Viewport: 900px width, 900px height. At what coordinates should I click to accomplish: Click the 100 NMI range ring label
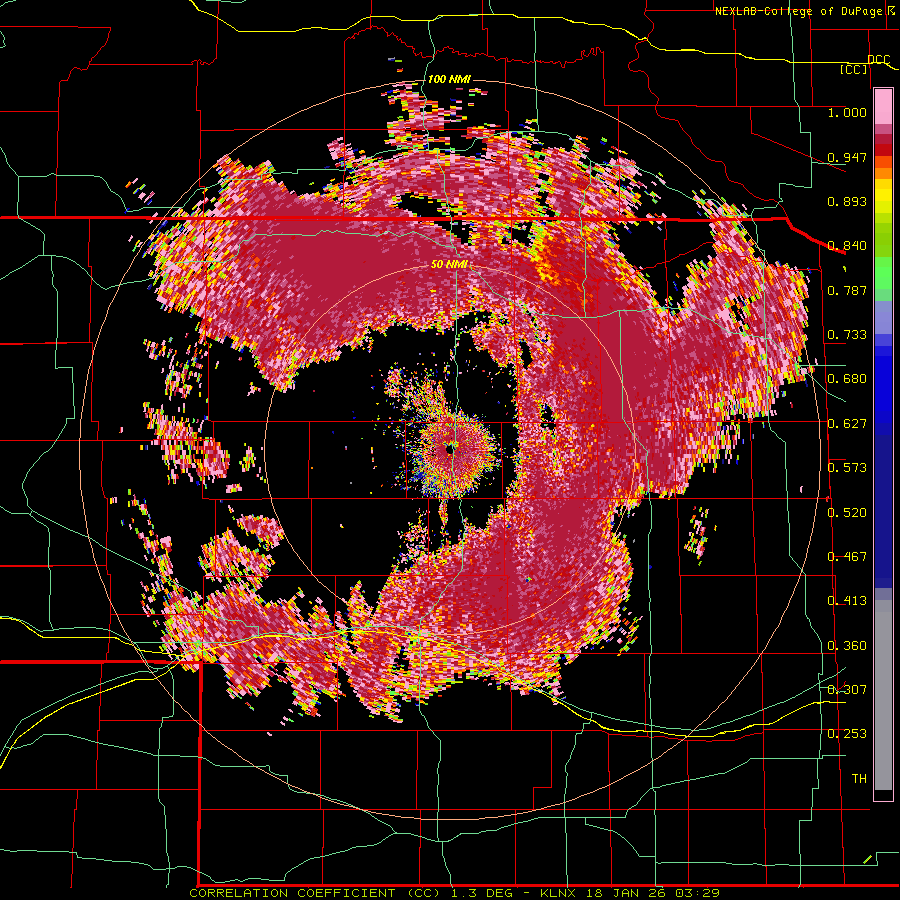[x=449, y=79]
